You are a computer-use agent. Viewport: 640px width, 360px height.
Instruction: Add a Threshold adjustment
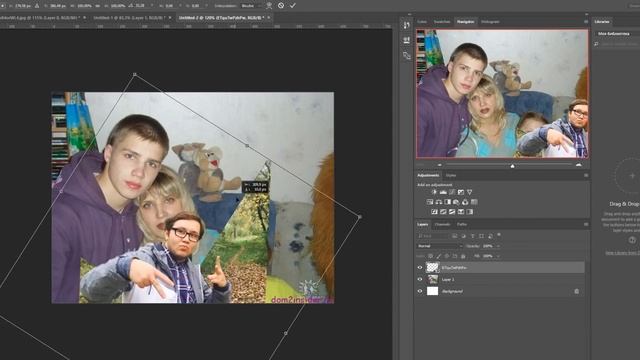click(x=452, y=212)
